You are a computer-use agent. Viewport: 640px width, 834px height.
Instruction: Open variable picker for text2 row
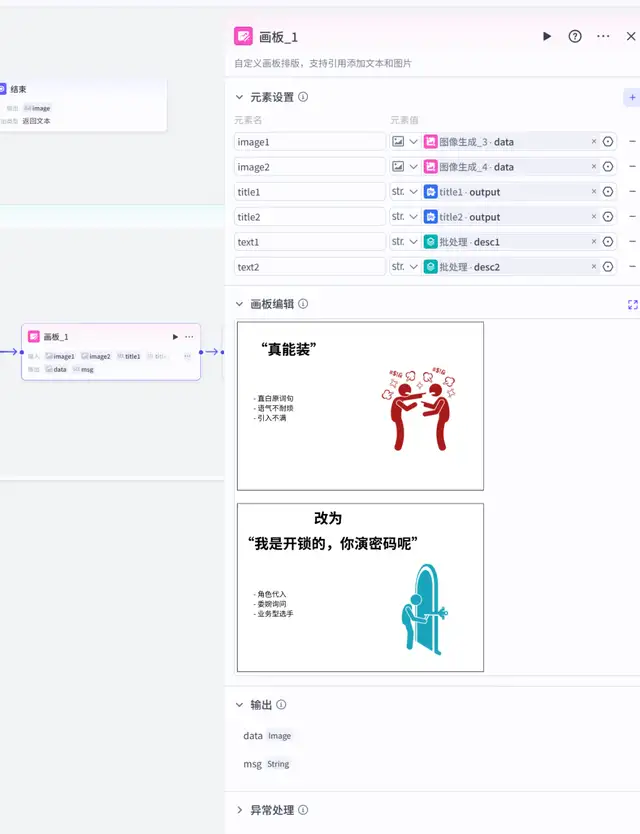point(608,266)
